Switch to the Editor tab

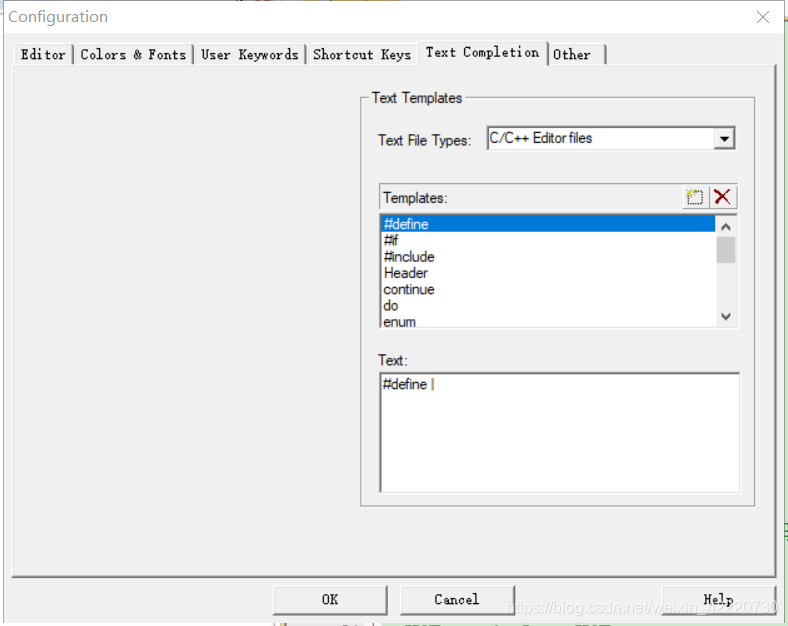[43, 54]
